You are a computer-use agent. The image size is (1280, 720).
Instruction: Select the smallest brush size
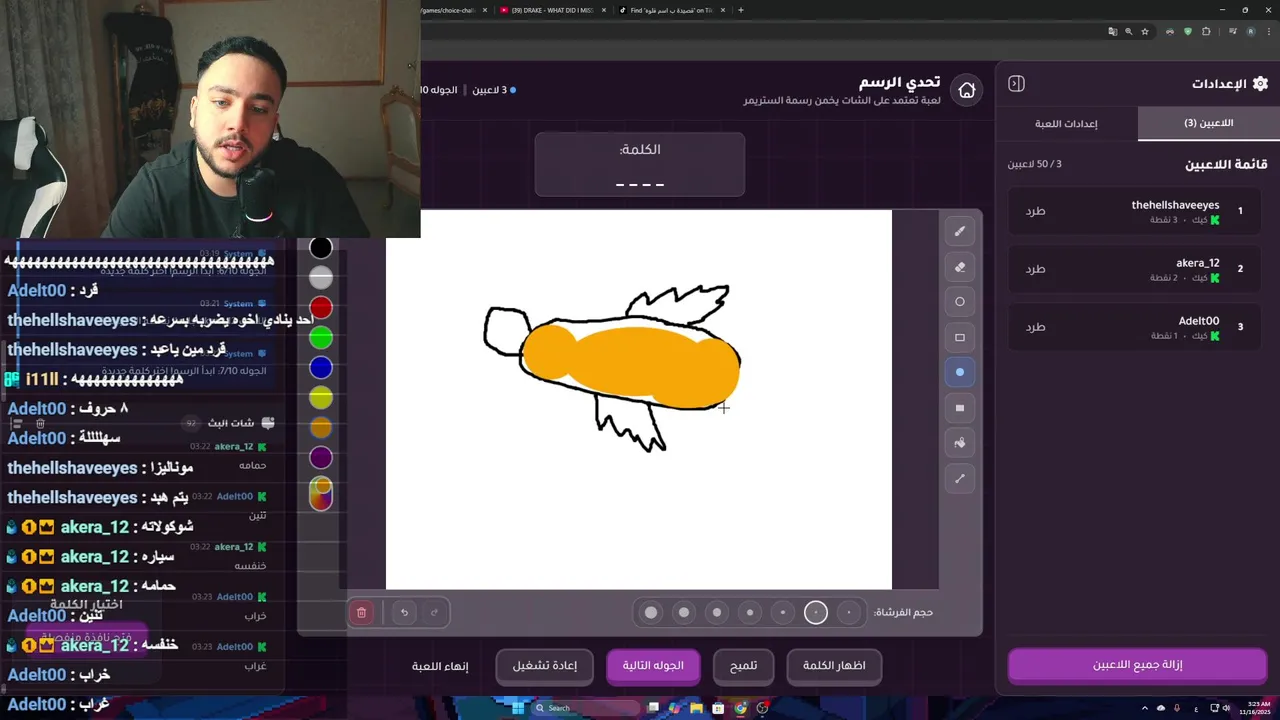pyautogui.click(x=849, y=612)
